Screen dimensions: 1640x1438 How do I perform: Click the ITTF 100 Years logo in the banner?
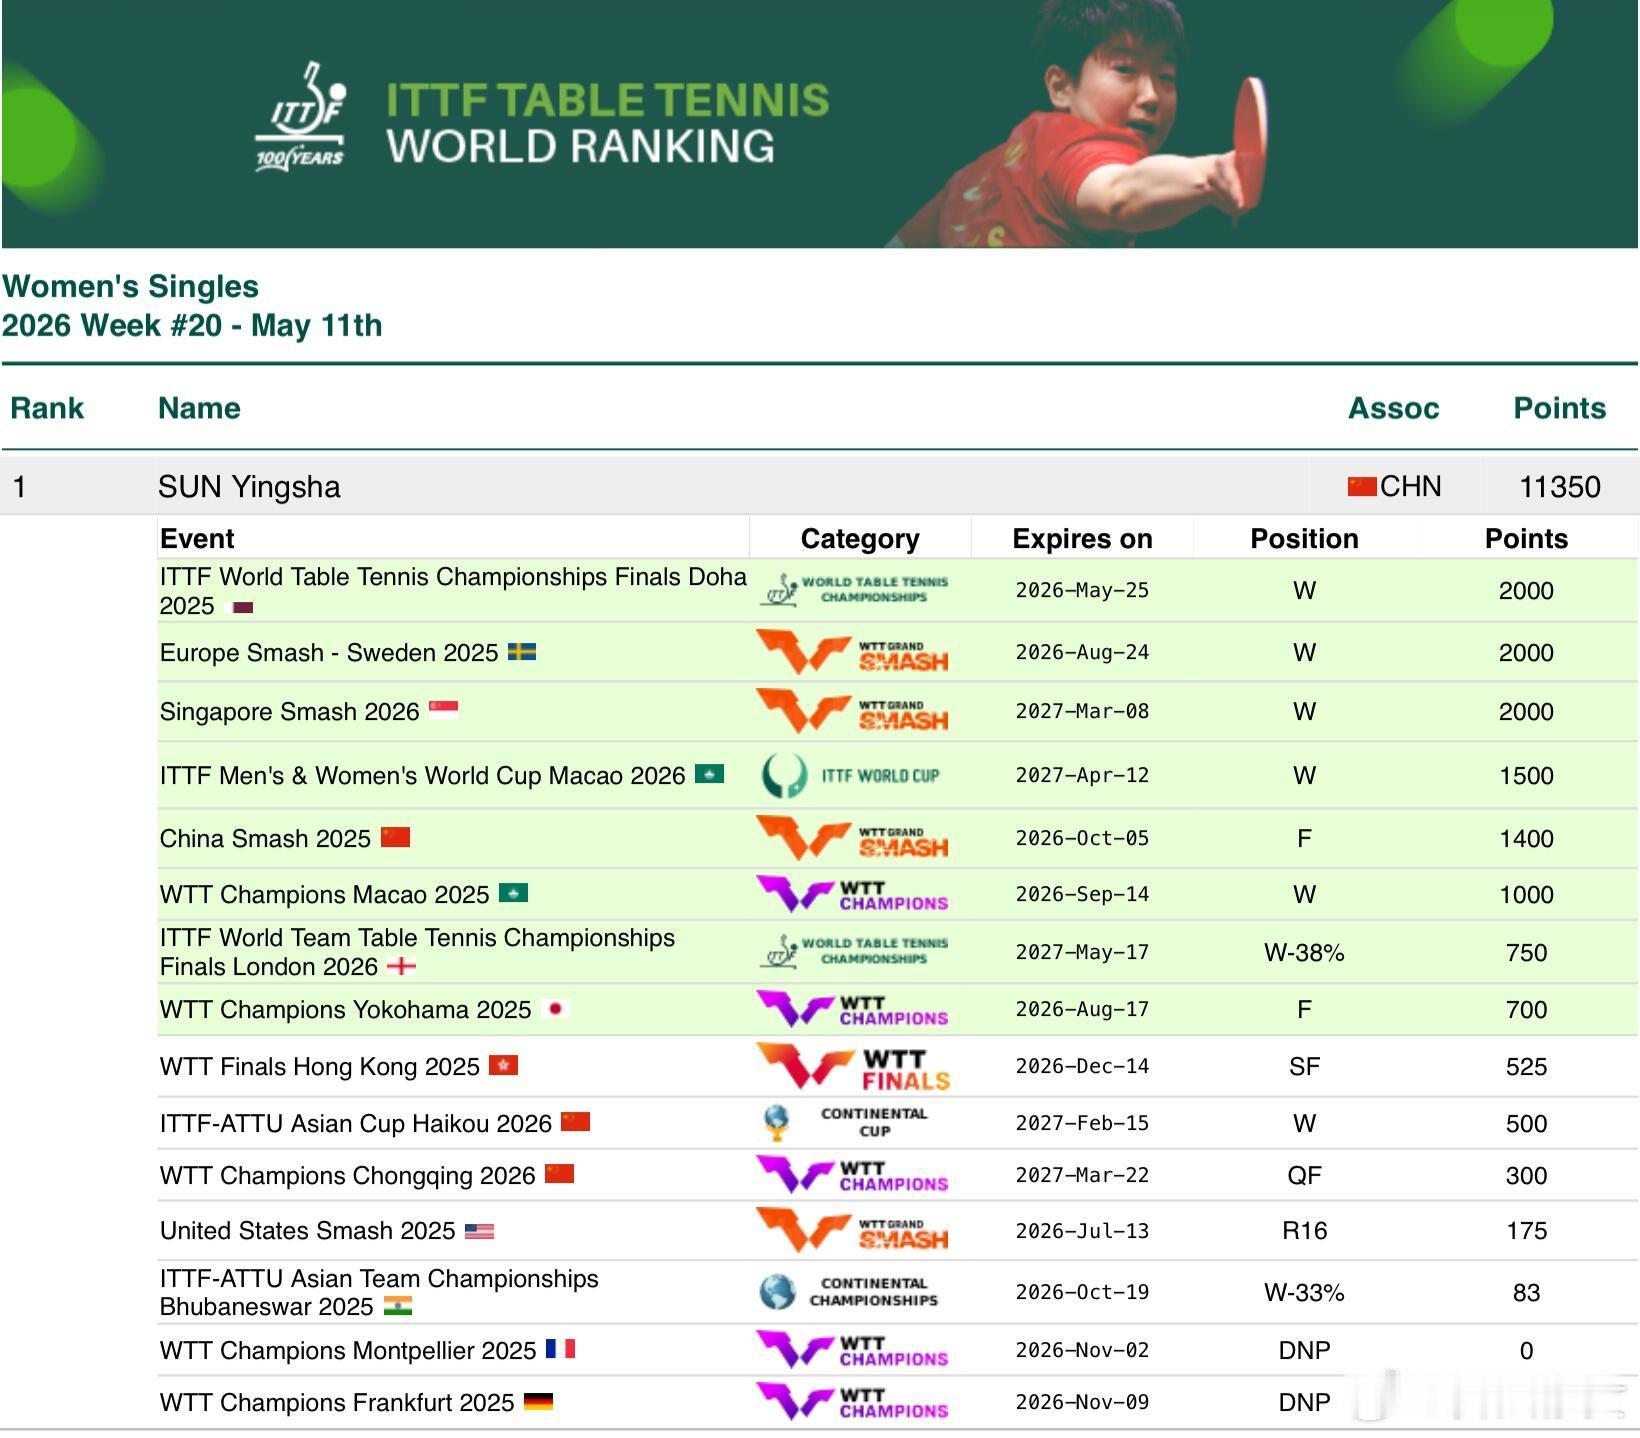(300, 117)
